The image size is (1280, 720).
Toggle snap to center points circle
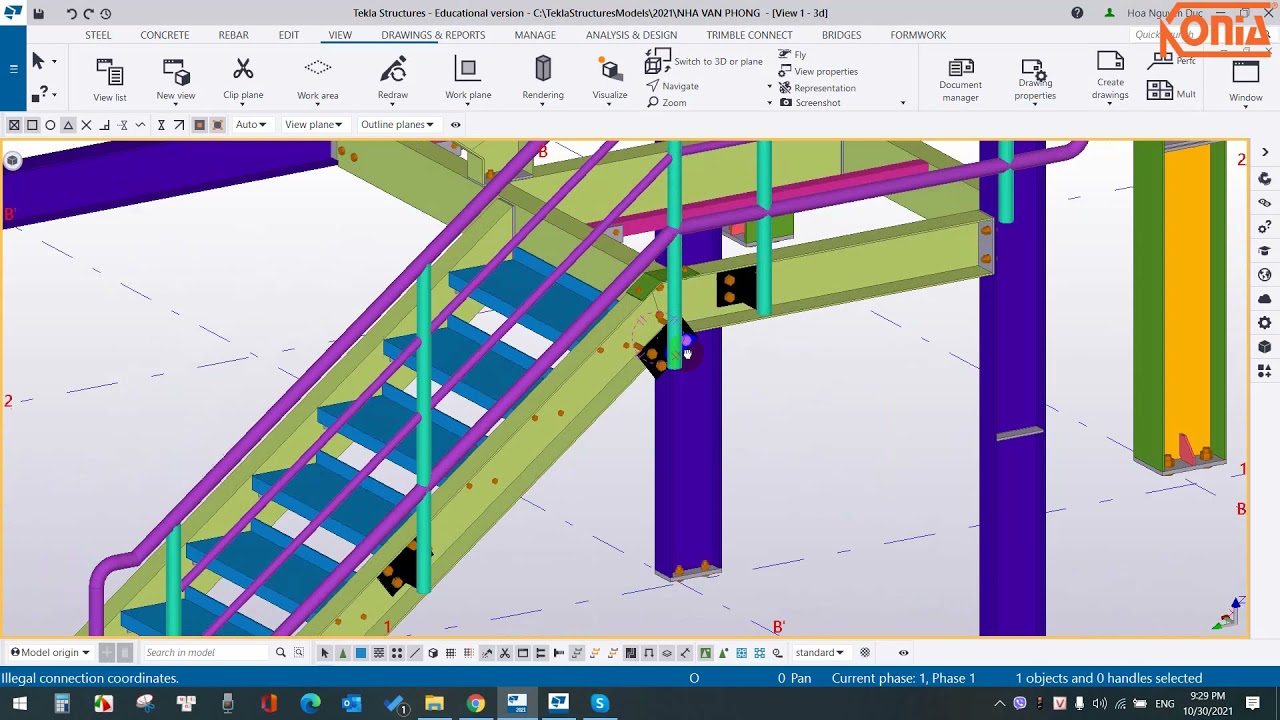[x=50, y=125]
